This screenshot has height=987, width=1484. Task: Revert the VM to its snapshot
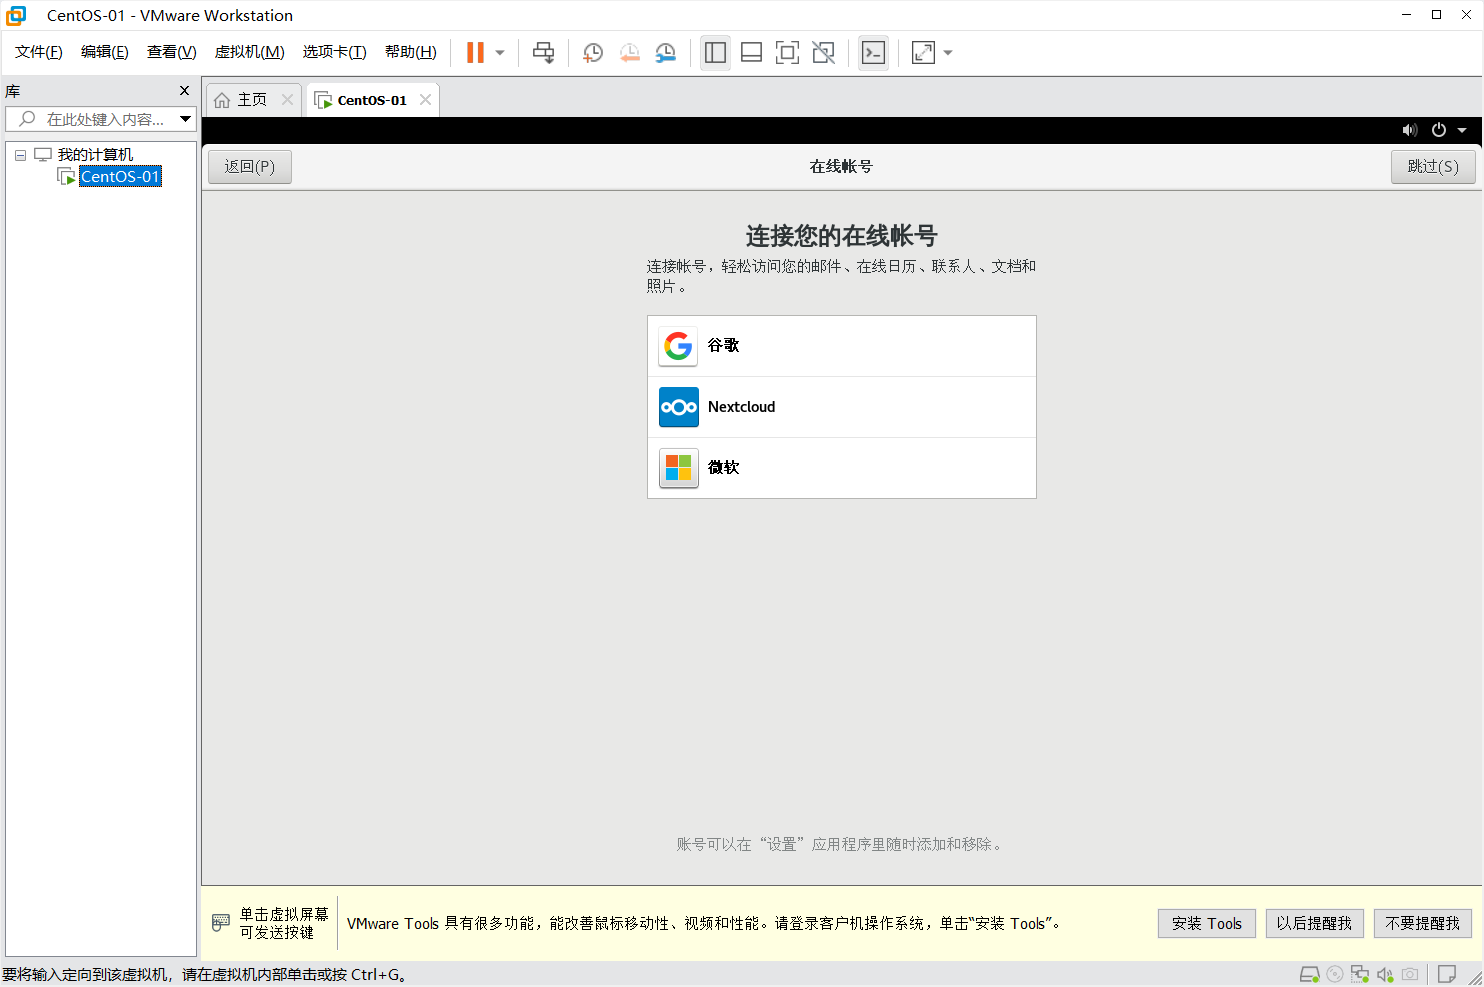click(x=629, y=52)
